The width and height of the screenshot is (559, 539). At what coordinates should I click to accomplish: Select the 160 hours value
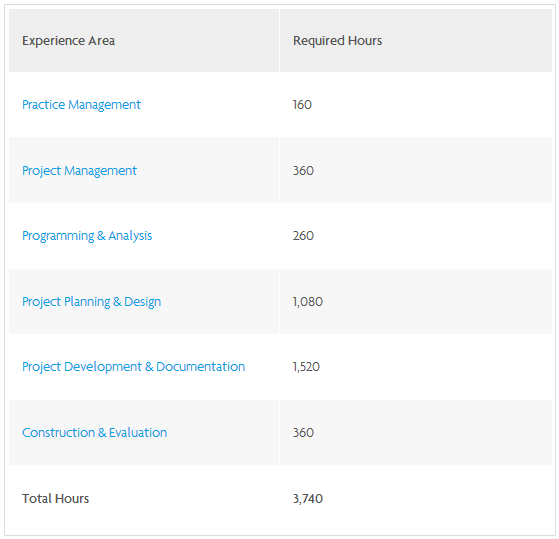pyautogui.click(x=302, y=105)
